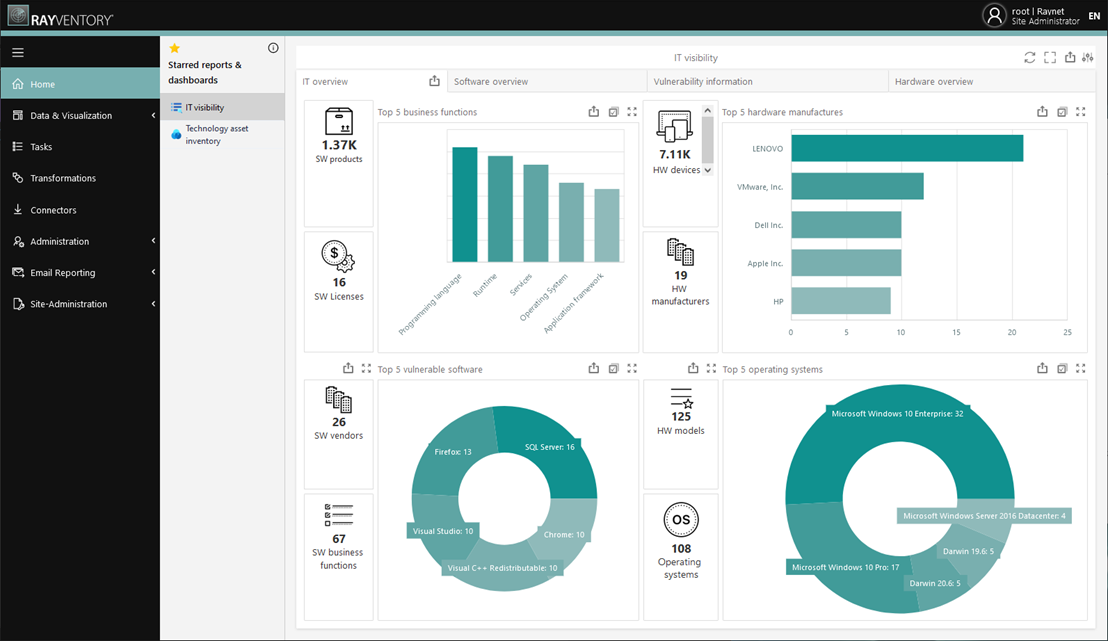Viewport: 1108px width, 641px height.
Task: Click the 1.37K SW products tile
Action: point(338,163)
